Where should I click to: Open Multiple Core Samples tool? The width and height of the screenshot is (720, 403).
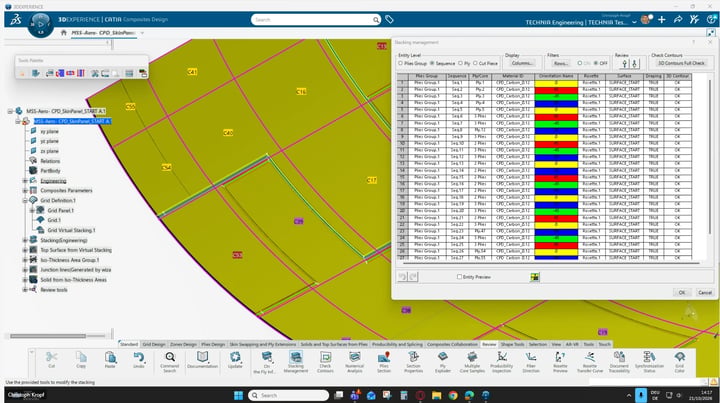[472, 357]
